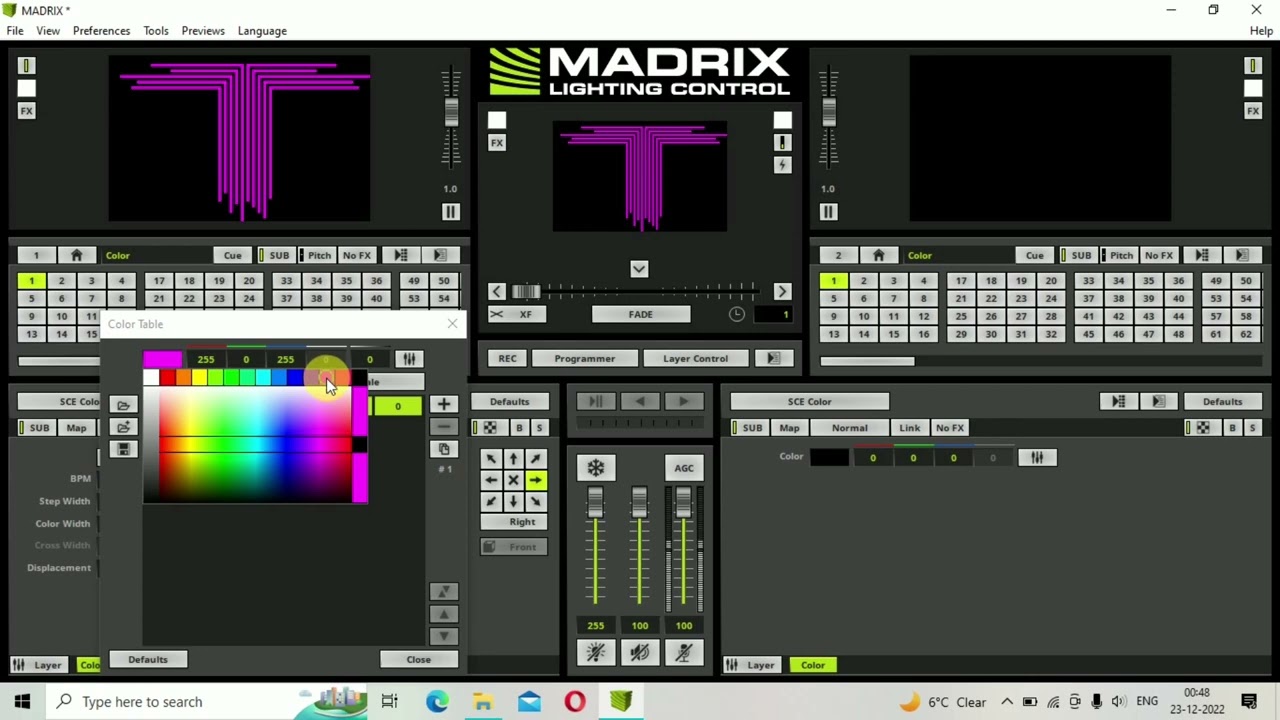Click the icon button beside Layer Control
The height and width of the screenshot is (720, 1280).
coord(773,358)
